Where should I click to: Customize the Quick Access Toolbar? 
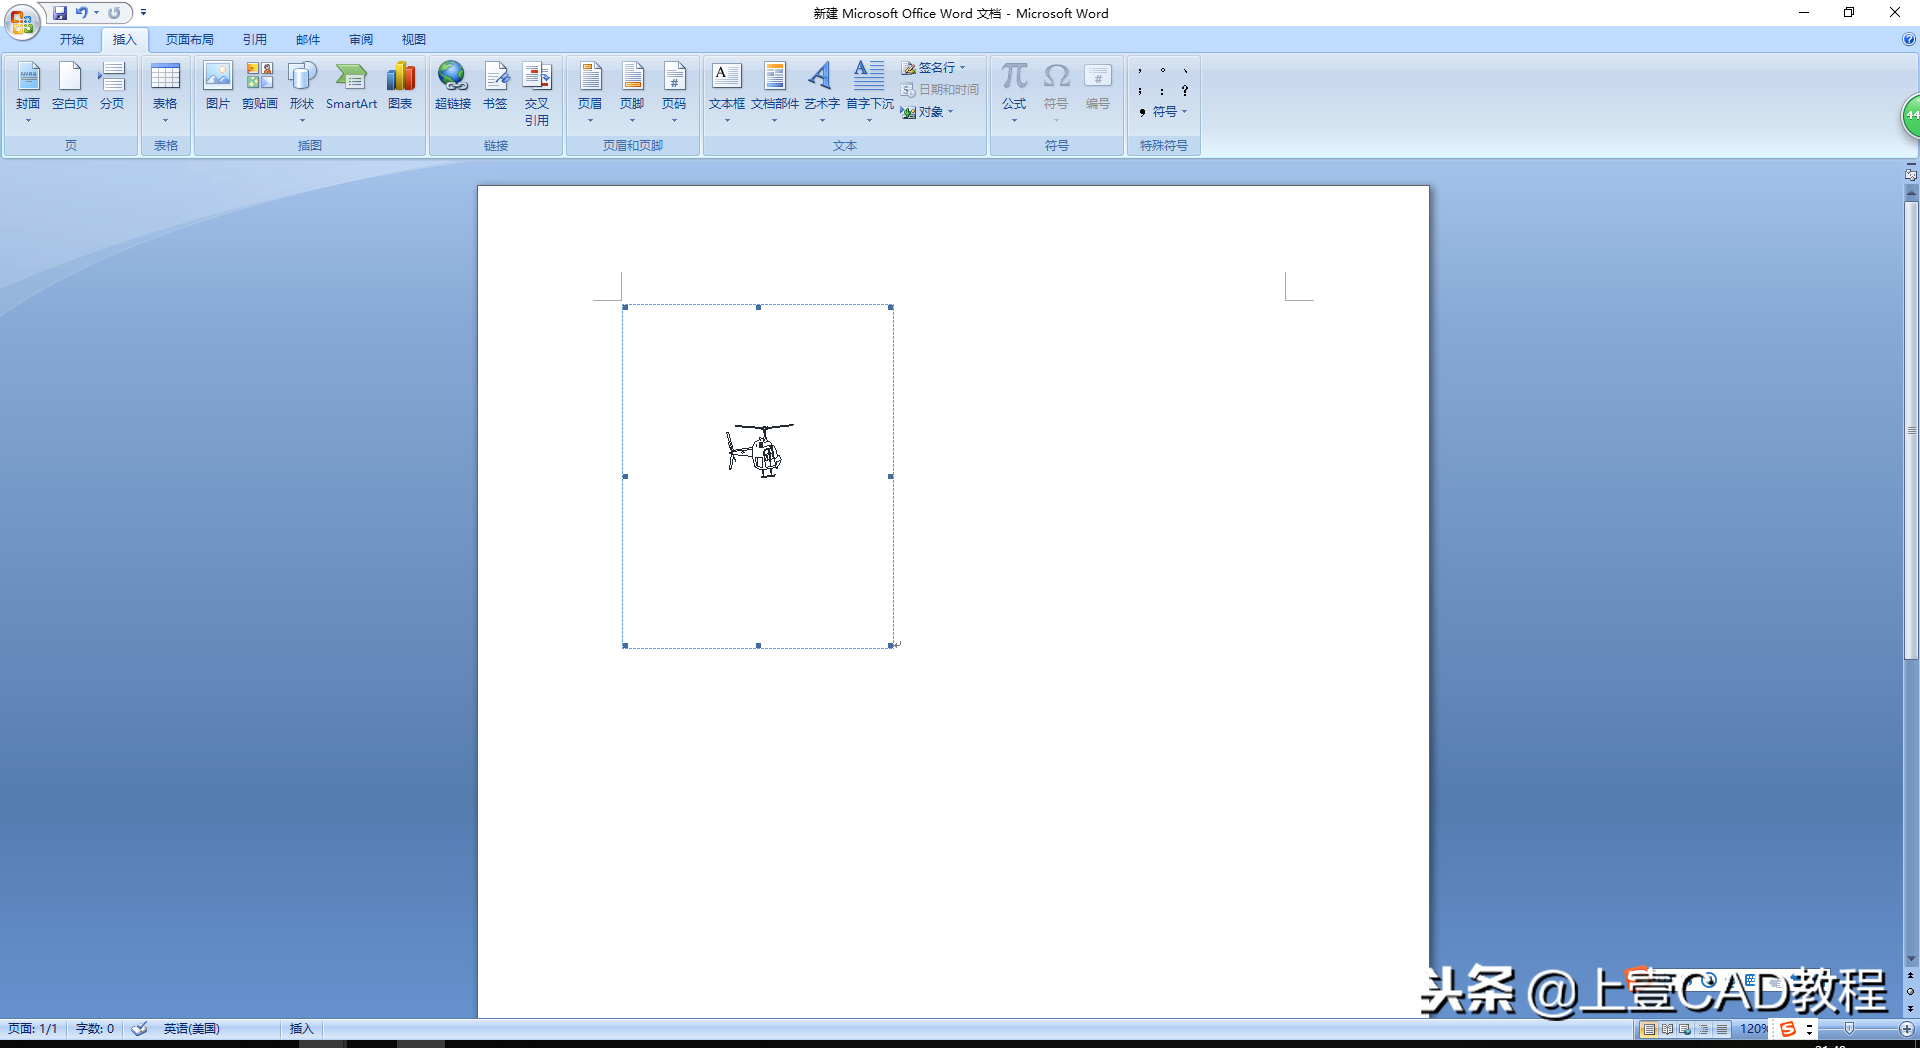143,13
